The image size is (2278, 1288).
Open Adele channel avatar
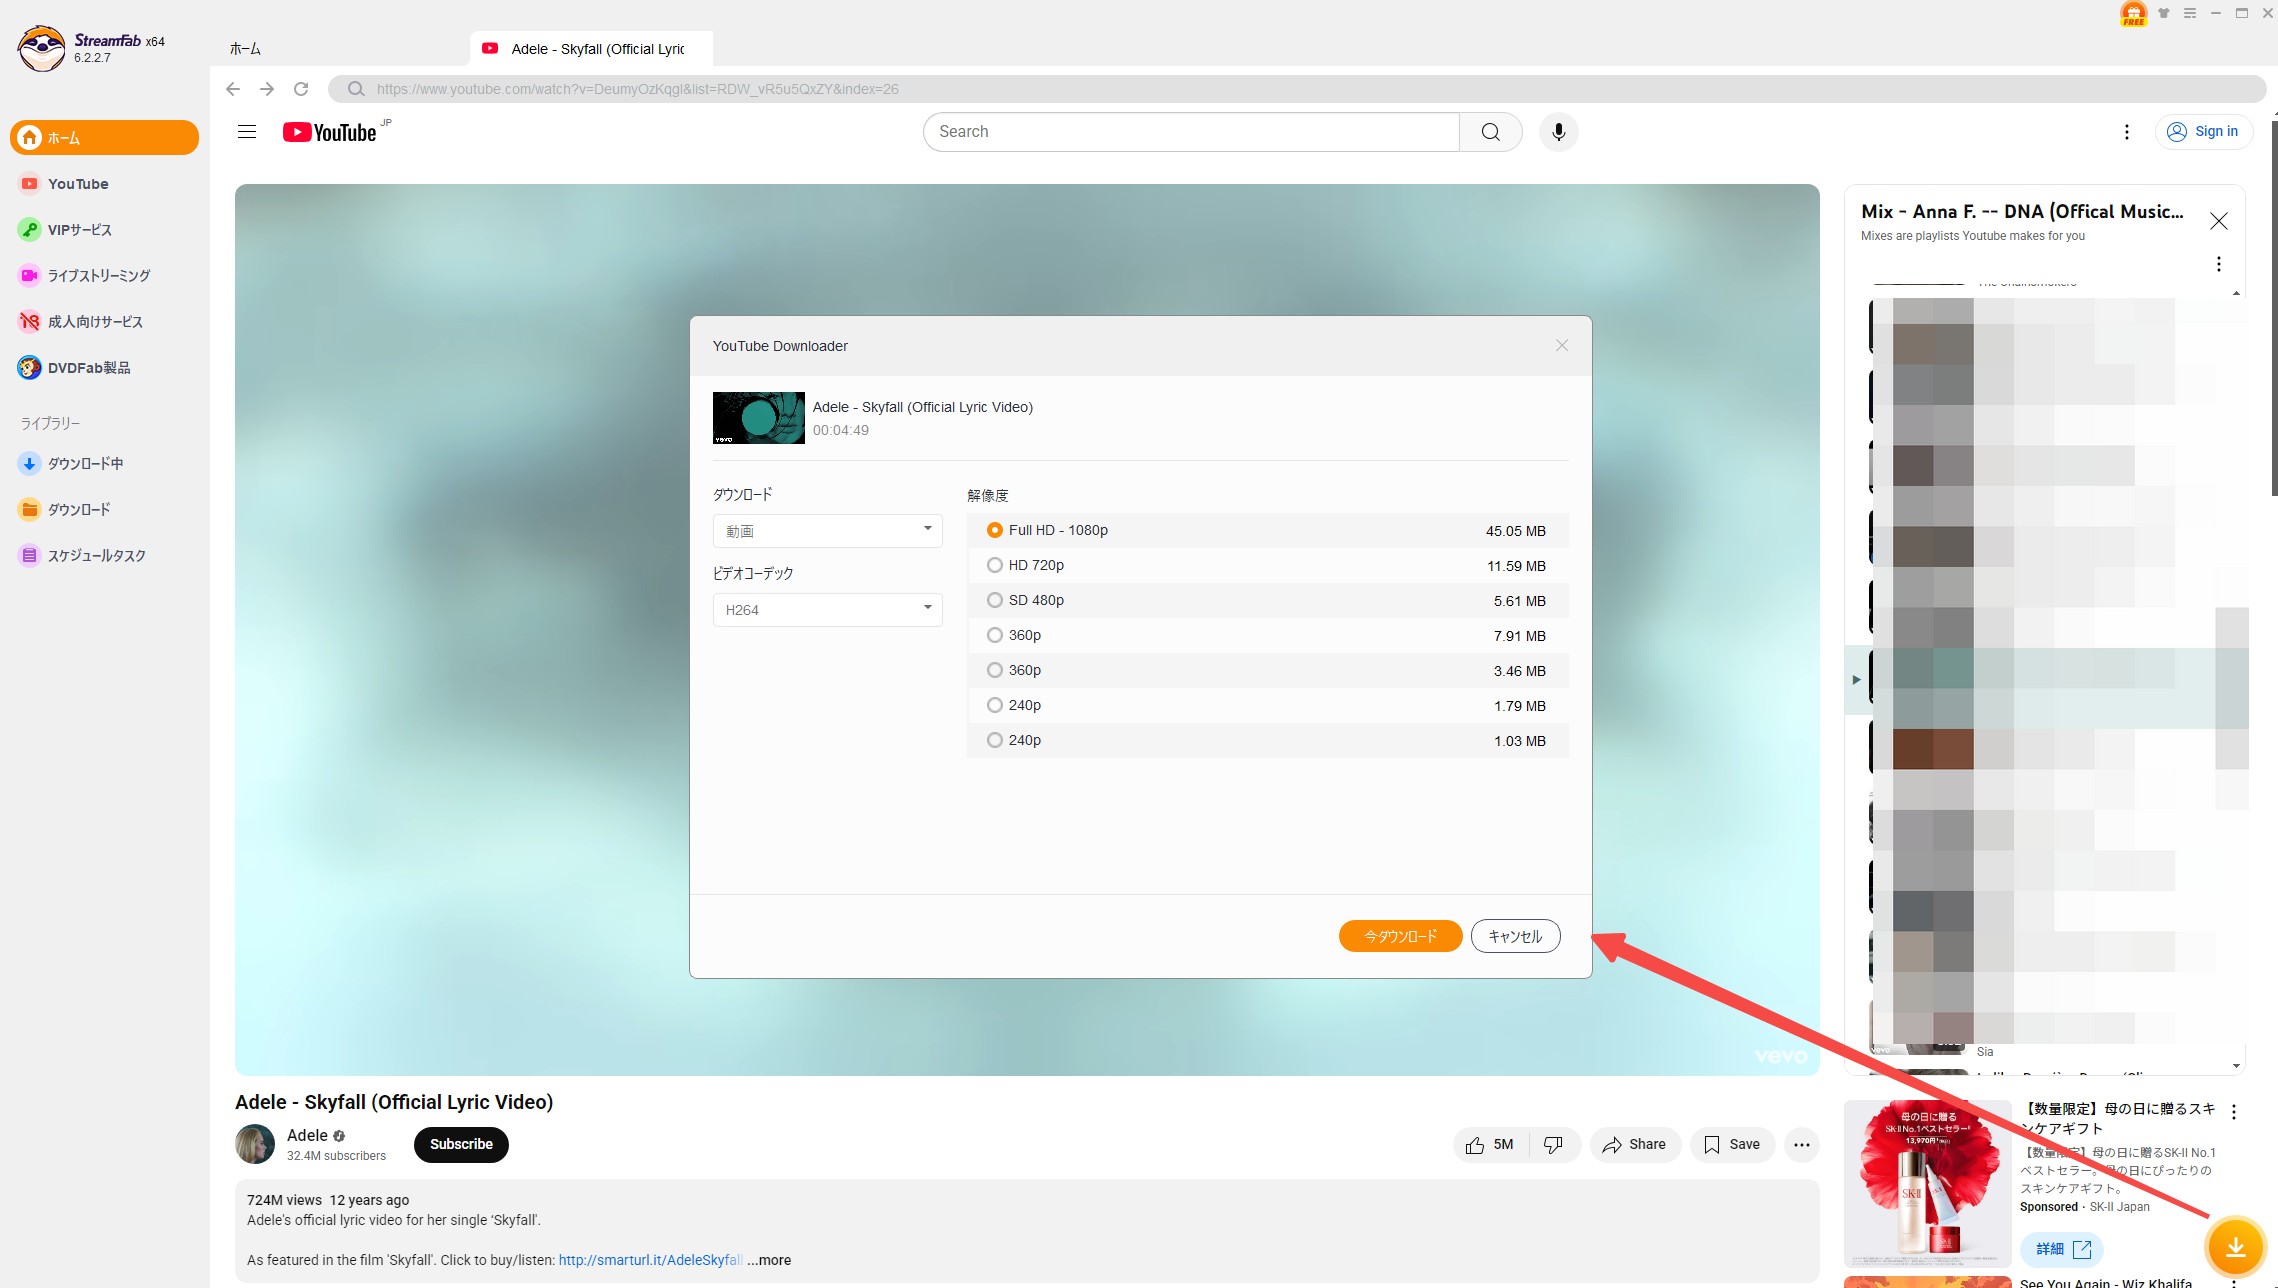(x=255, y=1144)
